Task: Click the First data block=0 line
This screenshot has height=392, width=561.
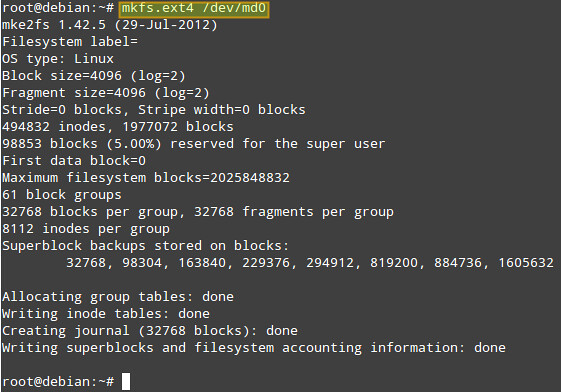Action: click(x=74, y=161)
